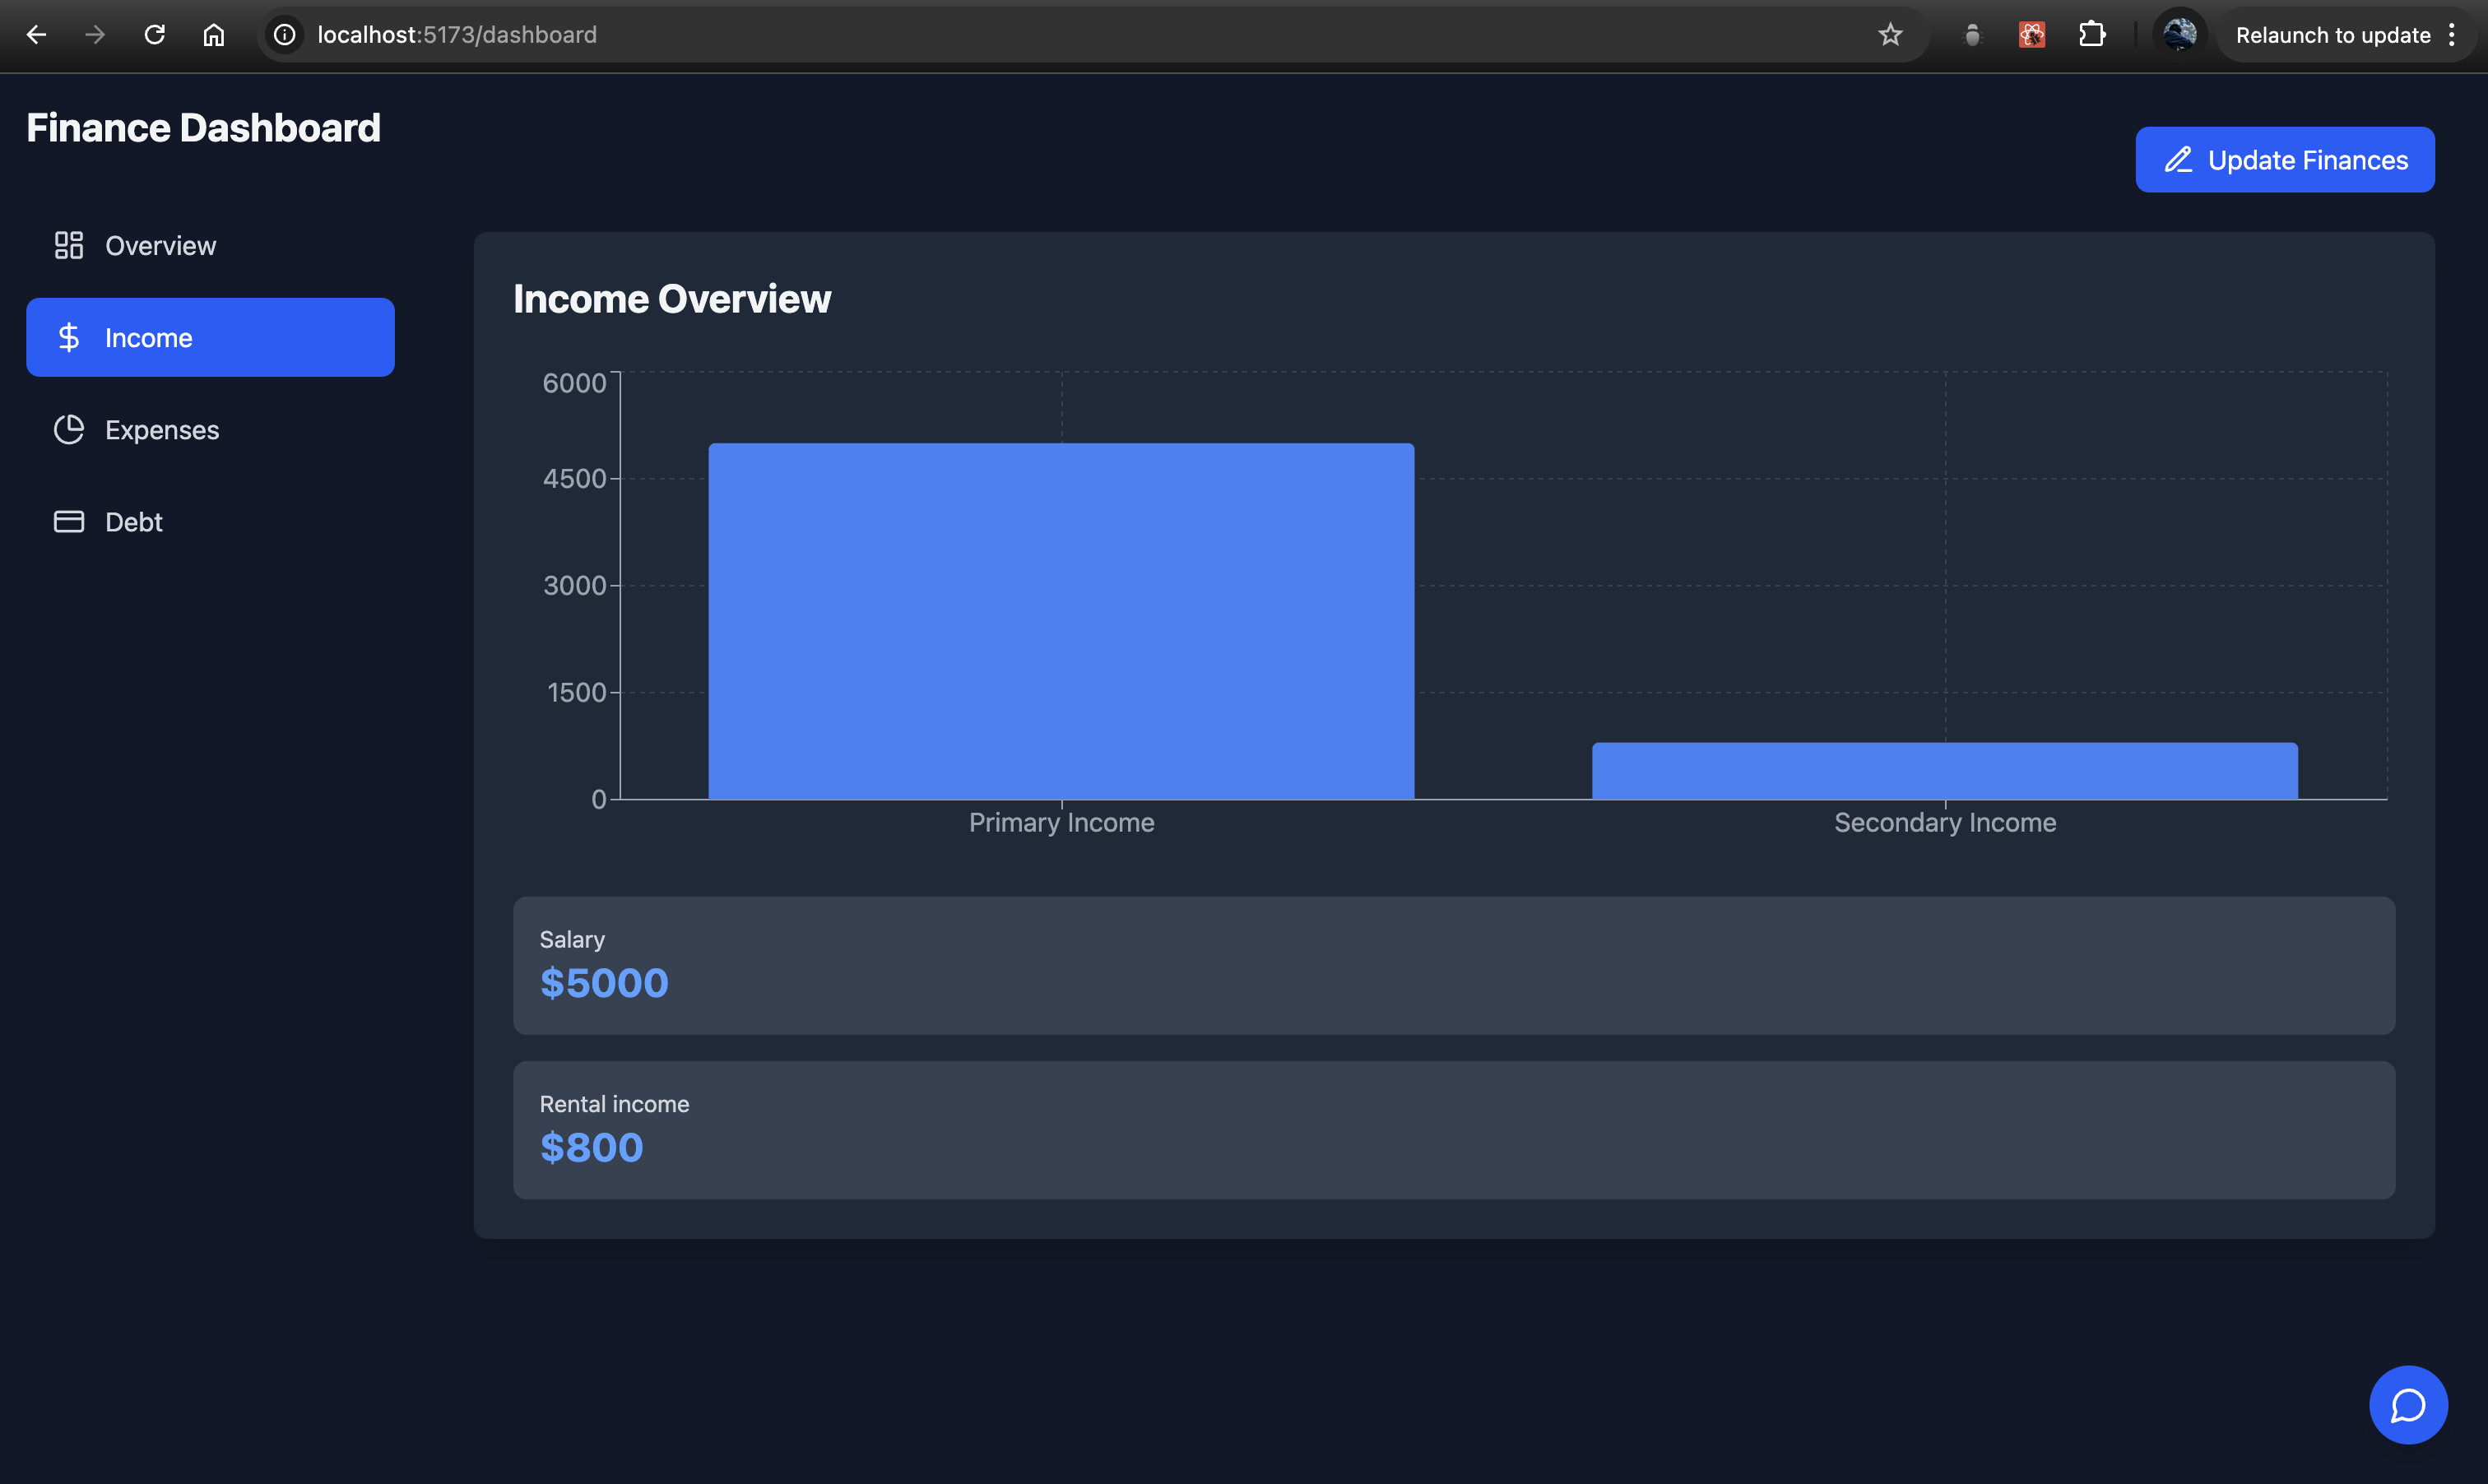The image size is (2488, 1484).
Task: Open browser extensions puzzle icon
Action: (2091, 35)
